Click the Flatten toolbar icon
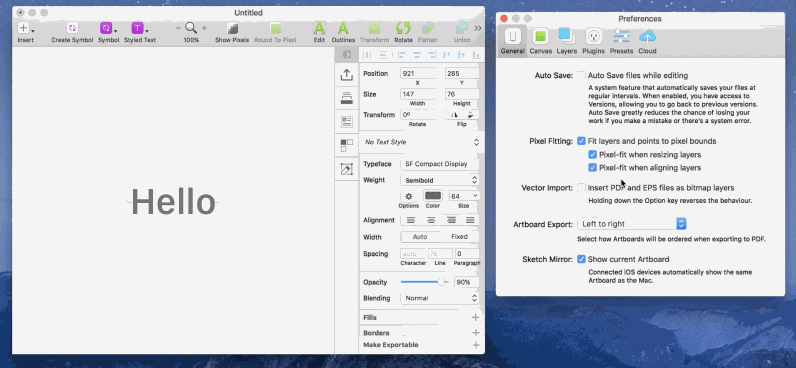The width and height of the screenshot is (796, 368). click(427, 28)
